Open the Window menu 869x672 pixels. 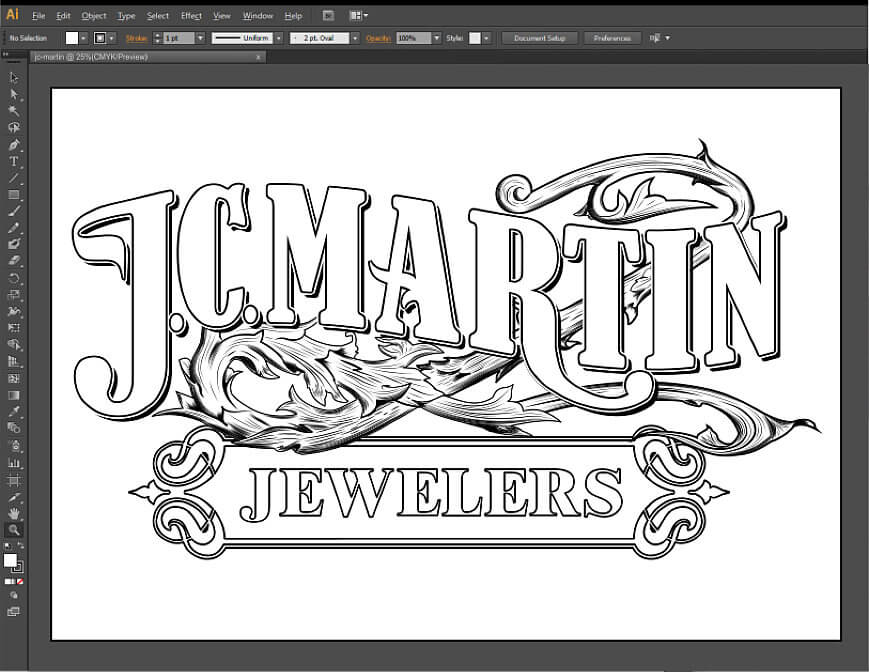(x=258, y=16)
